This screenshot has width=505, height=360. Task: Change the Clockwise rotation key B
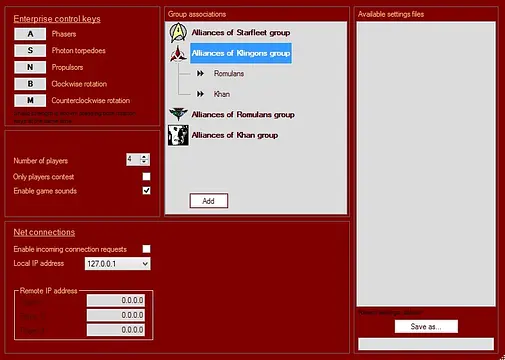(x=30, y=84)
